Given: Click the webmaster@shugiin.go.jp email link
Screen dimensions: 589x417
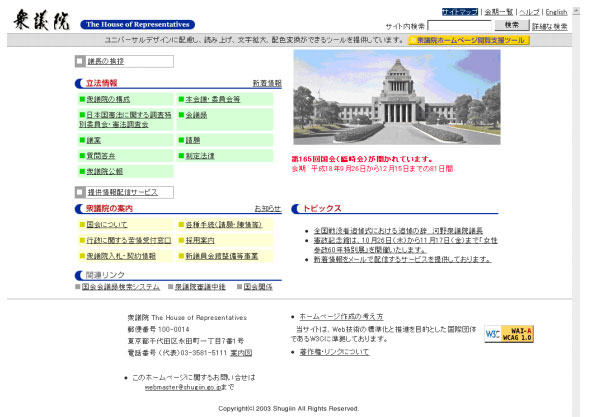Looking at the screenshot, I should pyautogui.click(x=183, y=387).
